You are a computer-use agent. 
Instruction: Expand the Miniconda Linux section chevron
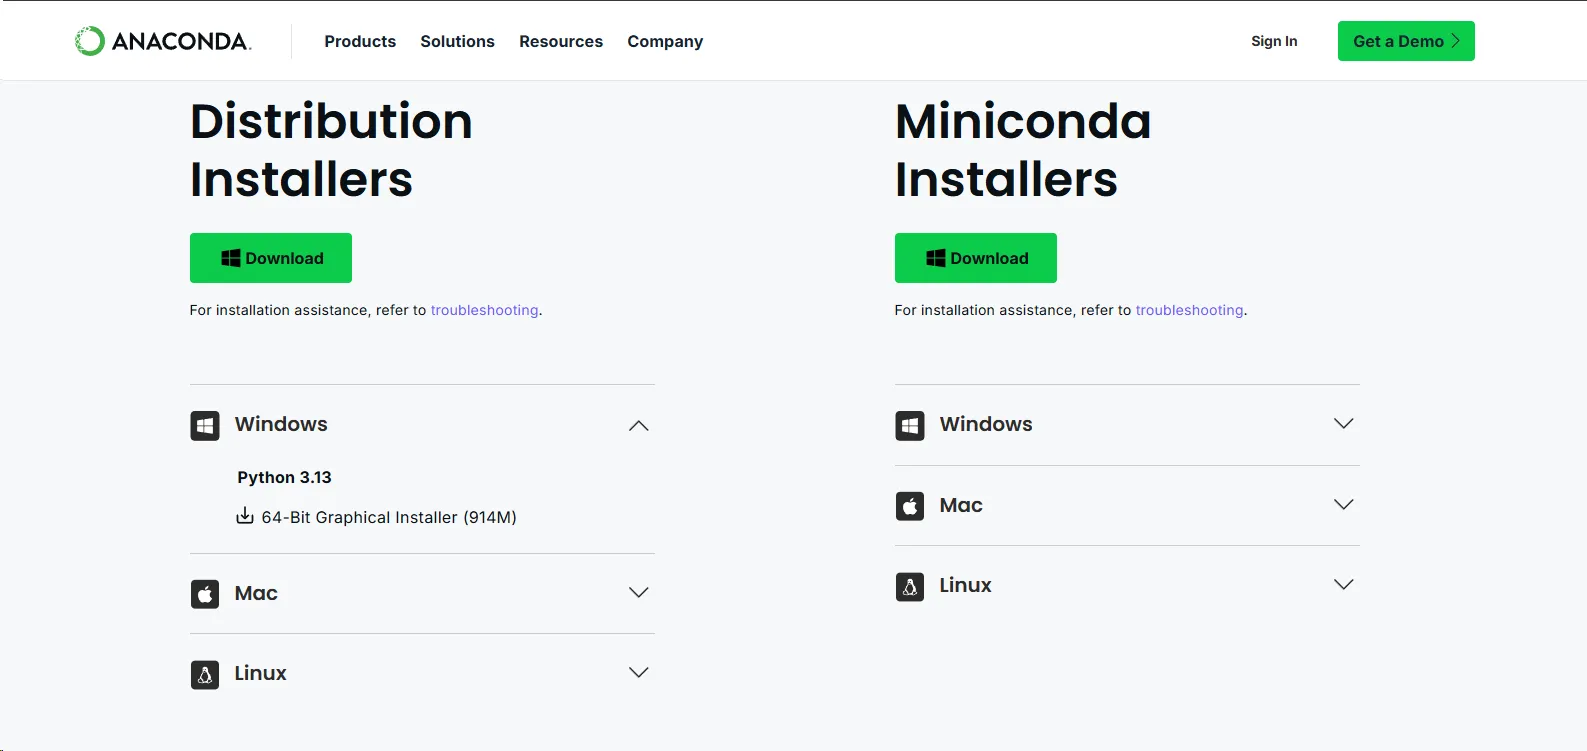[x=1344, y=584]
